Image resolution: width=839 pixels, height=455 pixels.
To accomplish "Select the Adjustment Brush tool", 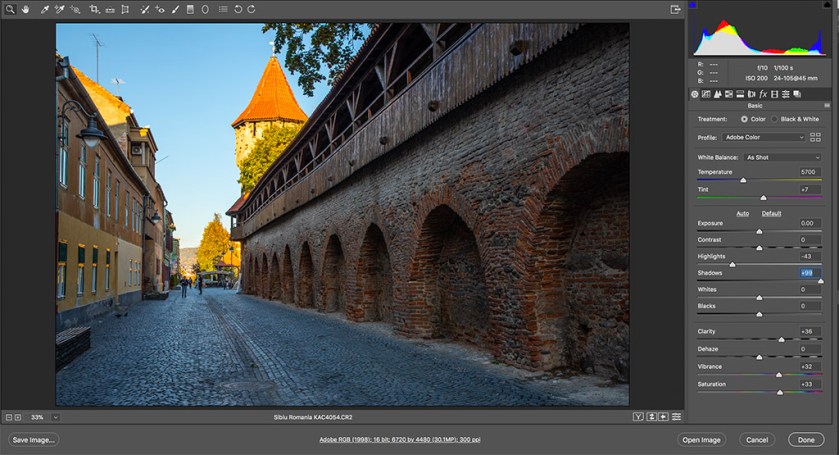I will point(175,9).
